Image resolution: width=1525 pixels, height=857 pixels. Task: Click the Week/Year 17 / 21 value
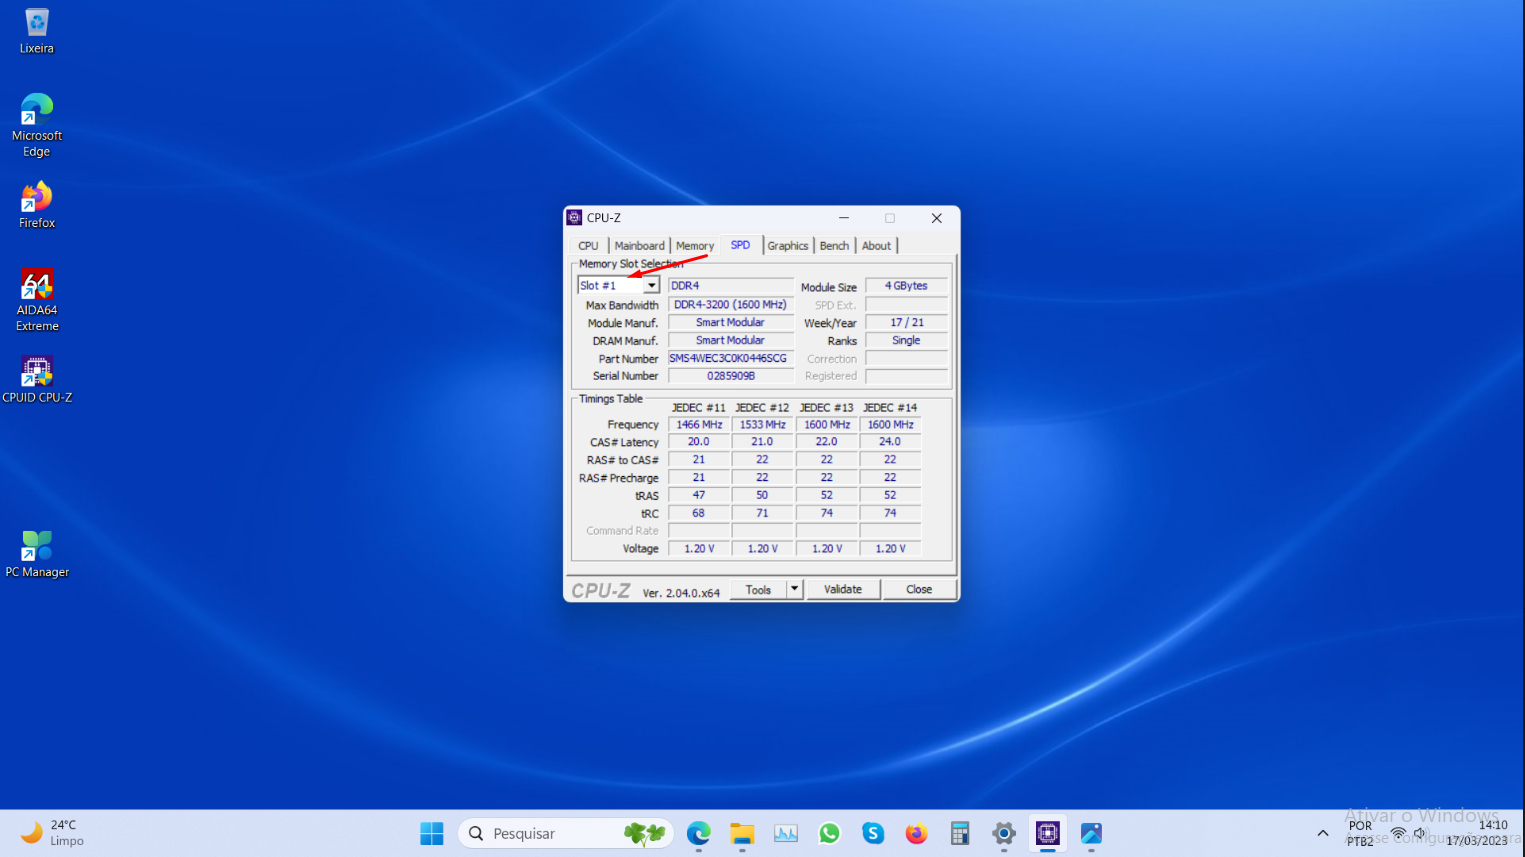click(906, 322)
